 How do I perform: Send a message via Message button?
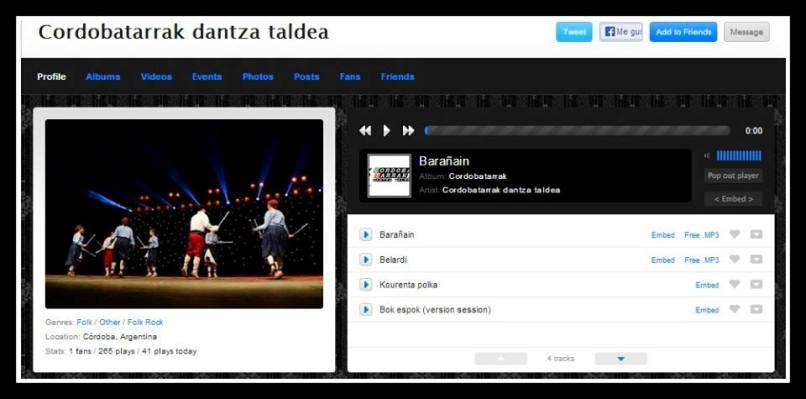pyautogui.click(x=746, y=32)
